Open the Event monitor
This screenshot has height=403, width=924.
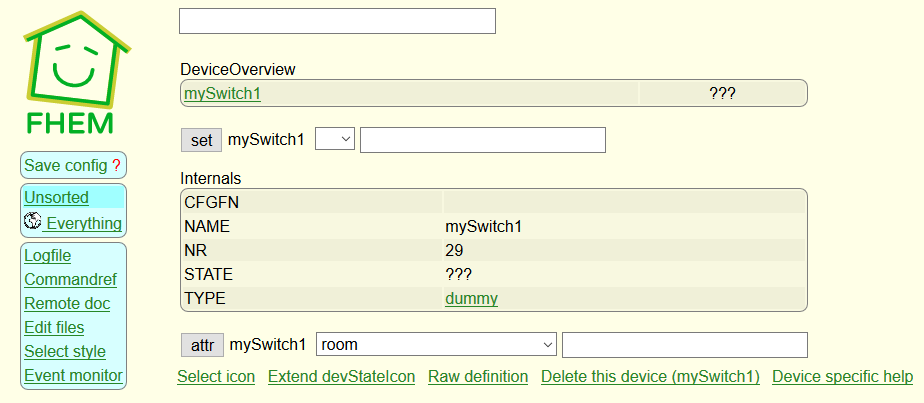click(74, 376)
